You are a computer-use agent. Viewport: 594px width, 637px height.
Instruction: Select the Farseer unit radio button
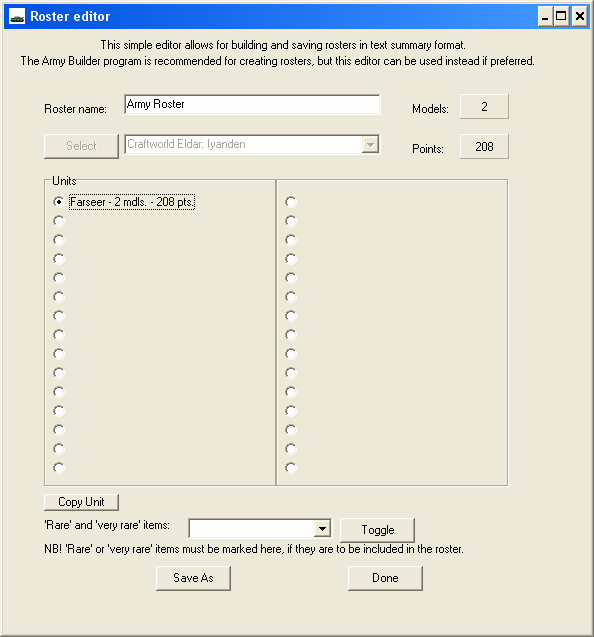tap(59, 202)
